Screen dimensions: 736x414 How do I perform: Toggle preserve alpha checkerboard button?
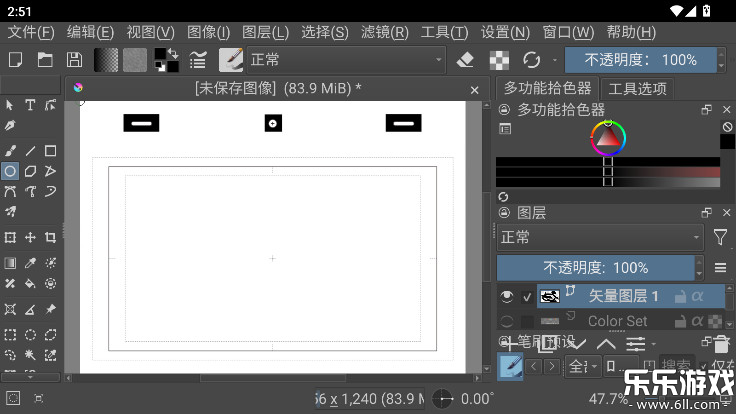click(x=498, y=60)
